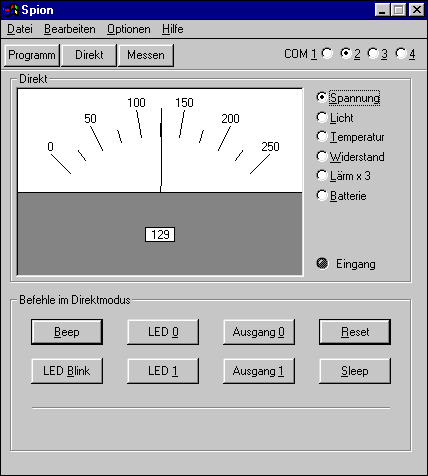Image resolution: width=428 pixels, height=476 pixels.
Task: Select COM port 3 radio button
Action: coord(373,53)
